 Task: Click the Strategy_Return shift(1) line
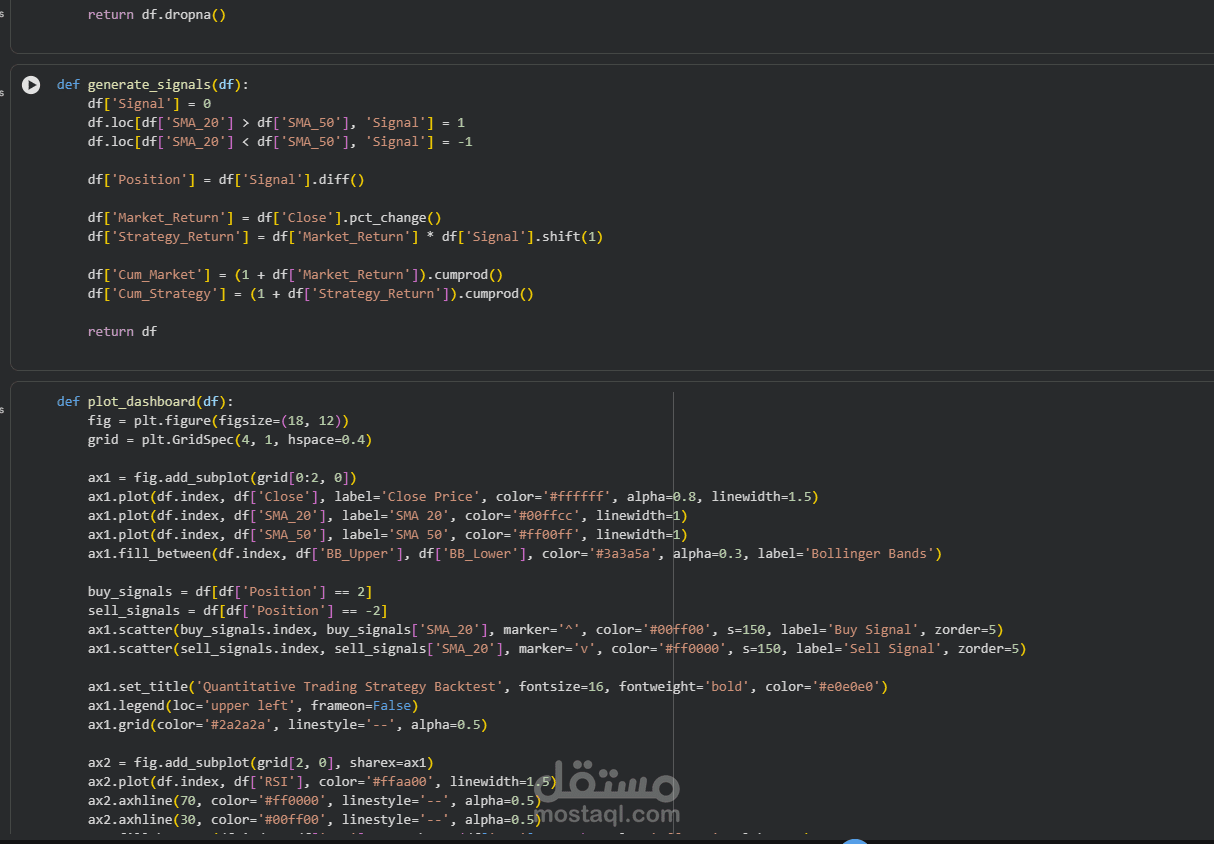coord(345,237)
